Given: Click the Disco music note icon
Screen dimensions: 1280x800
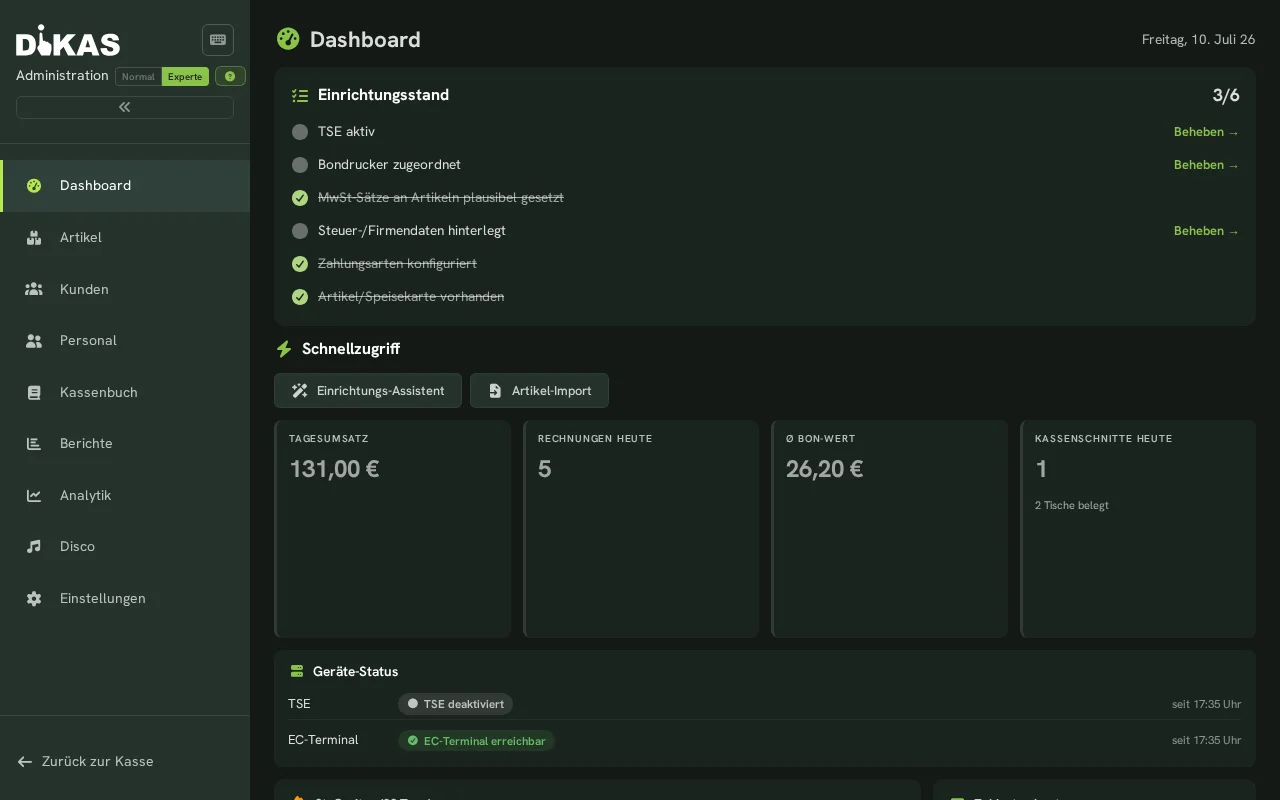Looking at the screenshot, I should pos(34,546).
